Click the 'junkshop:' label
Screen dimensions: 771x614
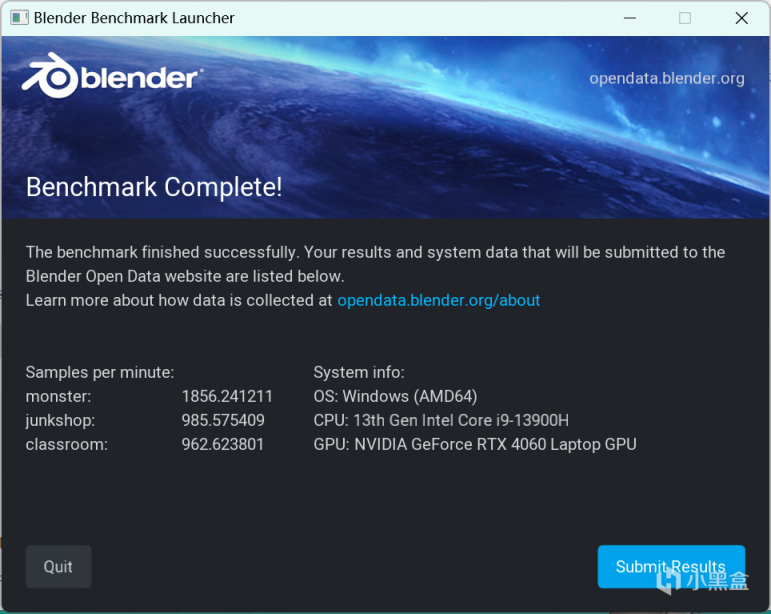[60, 420]
